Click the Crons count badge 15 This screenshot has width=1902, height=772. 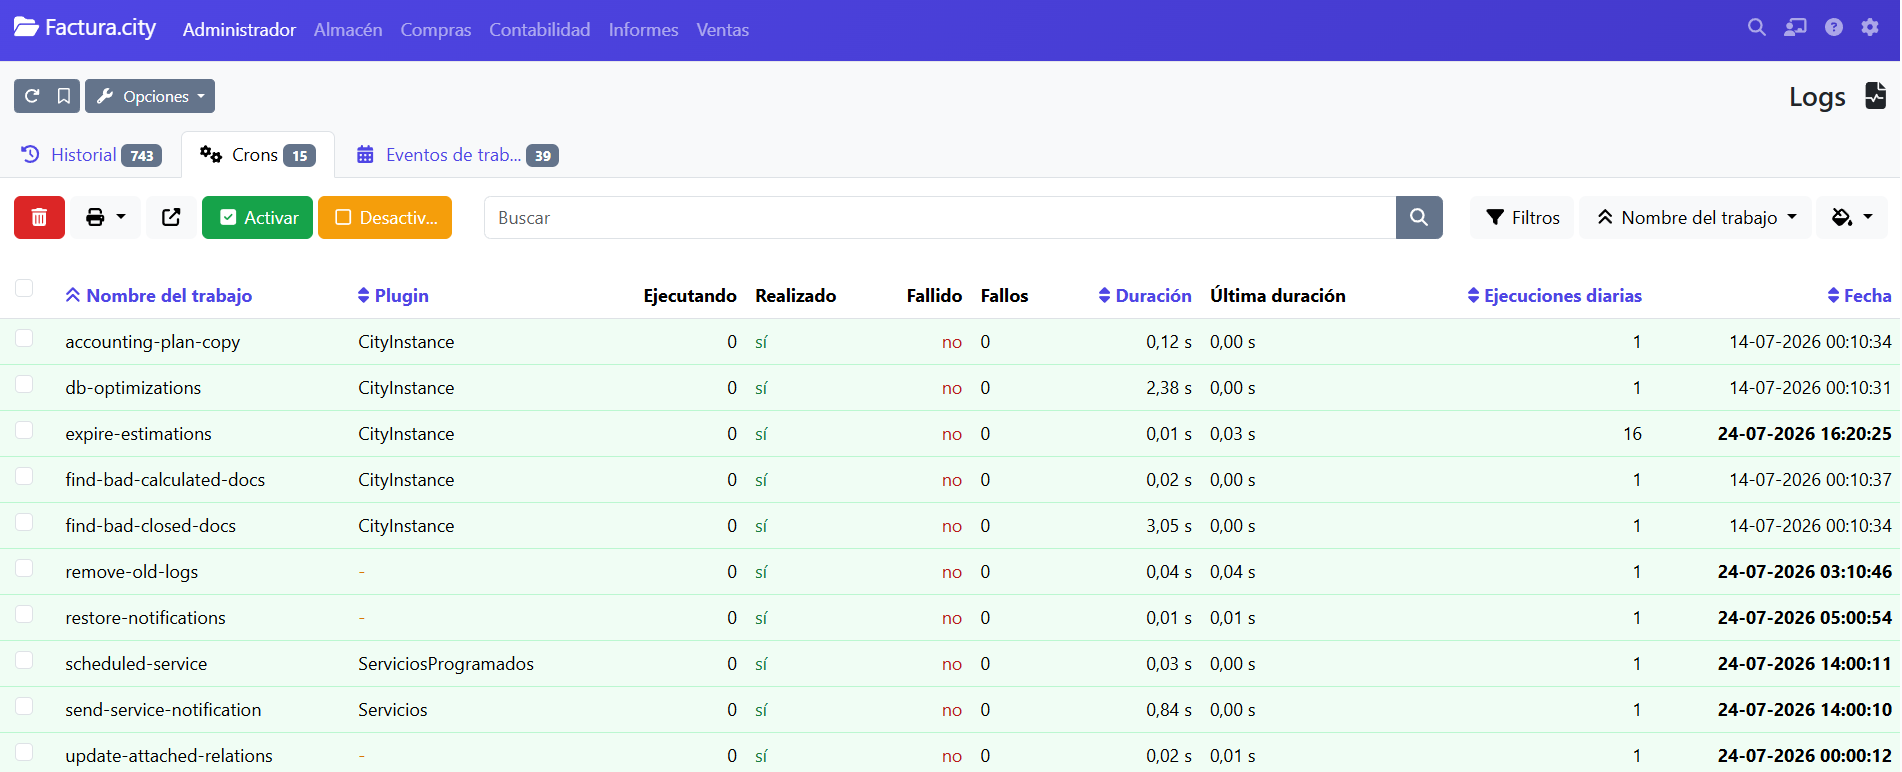click(x=300, y=156)
